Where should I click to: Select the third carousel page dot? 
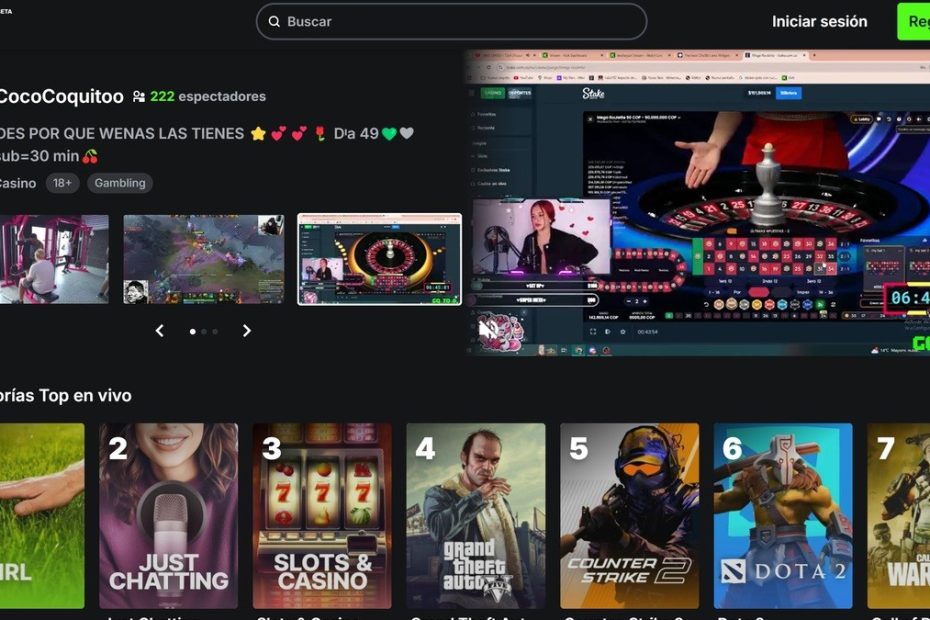(215, 332)
